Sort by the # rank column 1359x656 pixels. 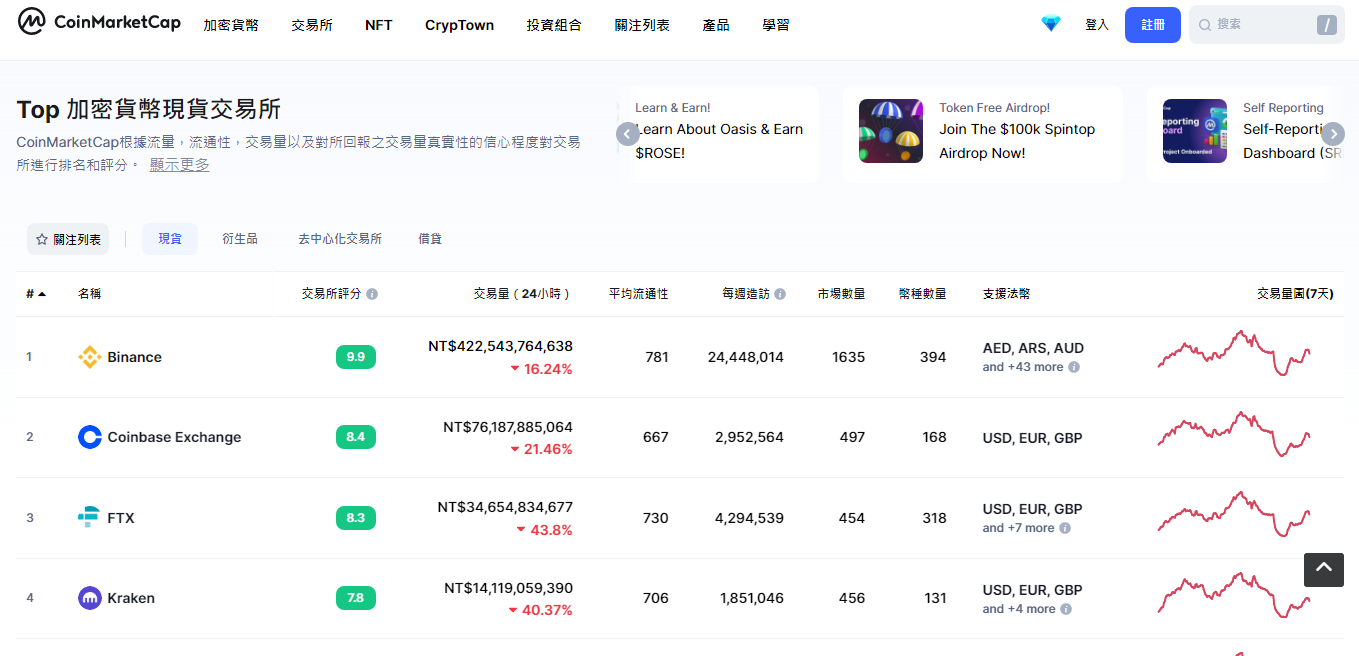(x=36, y=294)
